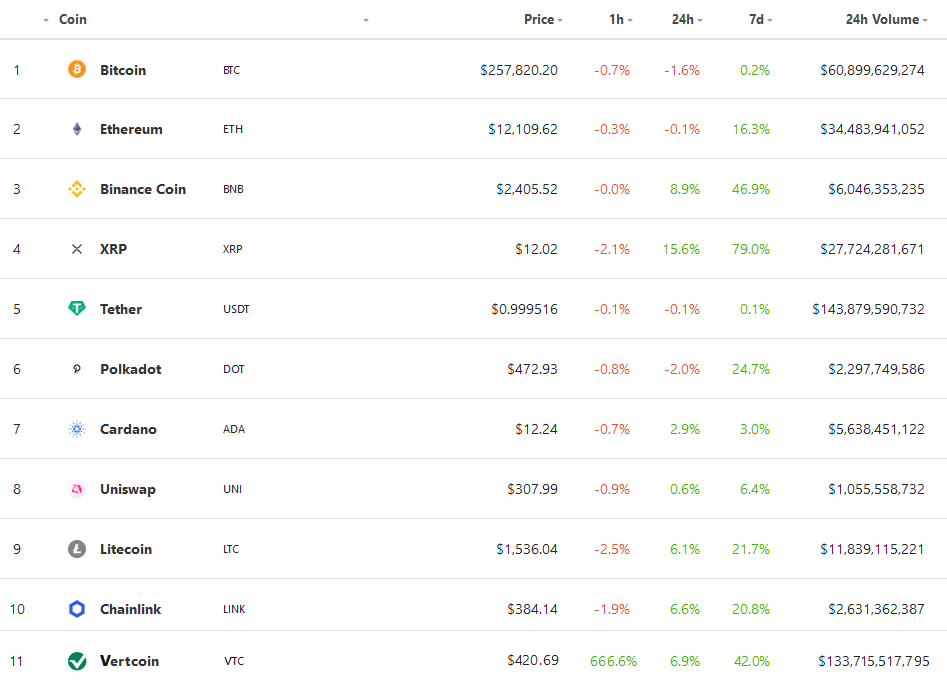Click Chainlink price $384.14
The image size is (947, 682).
(x=532, y=609)
